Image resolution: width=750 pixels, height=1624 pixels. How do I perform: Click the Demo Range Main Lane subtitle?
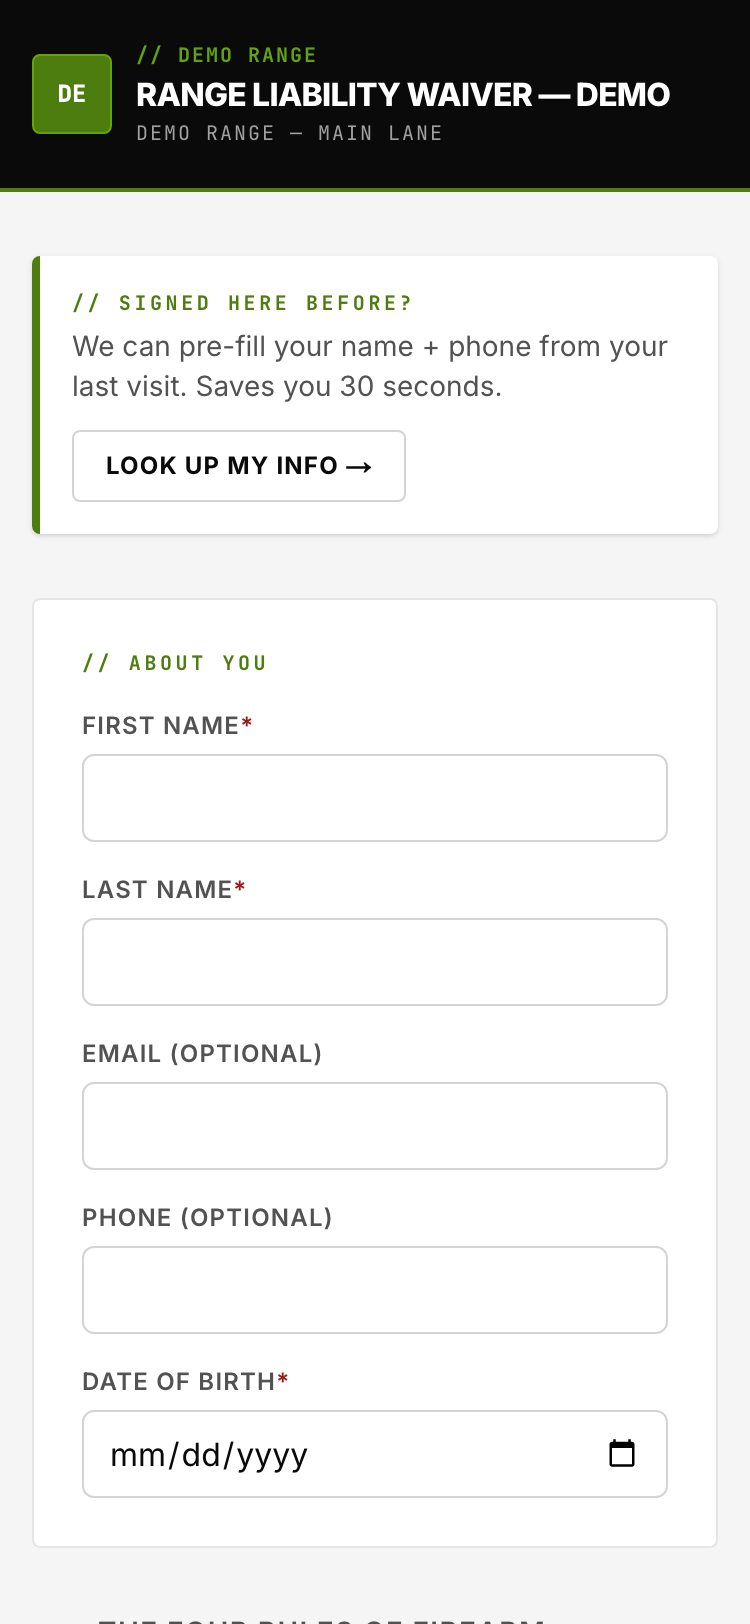[290, 133]
